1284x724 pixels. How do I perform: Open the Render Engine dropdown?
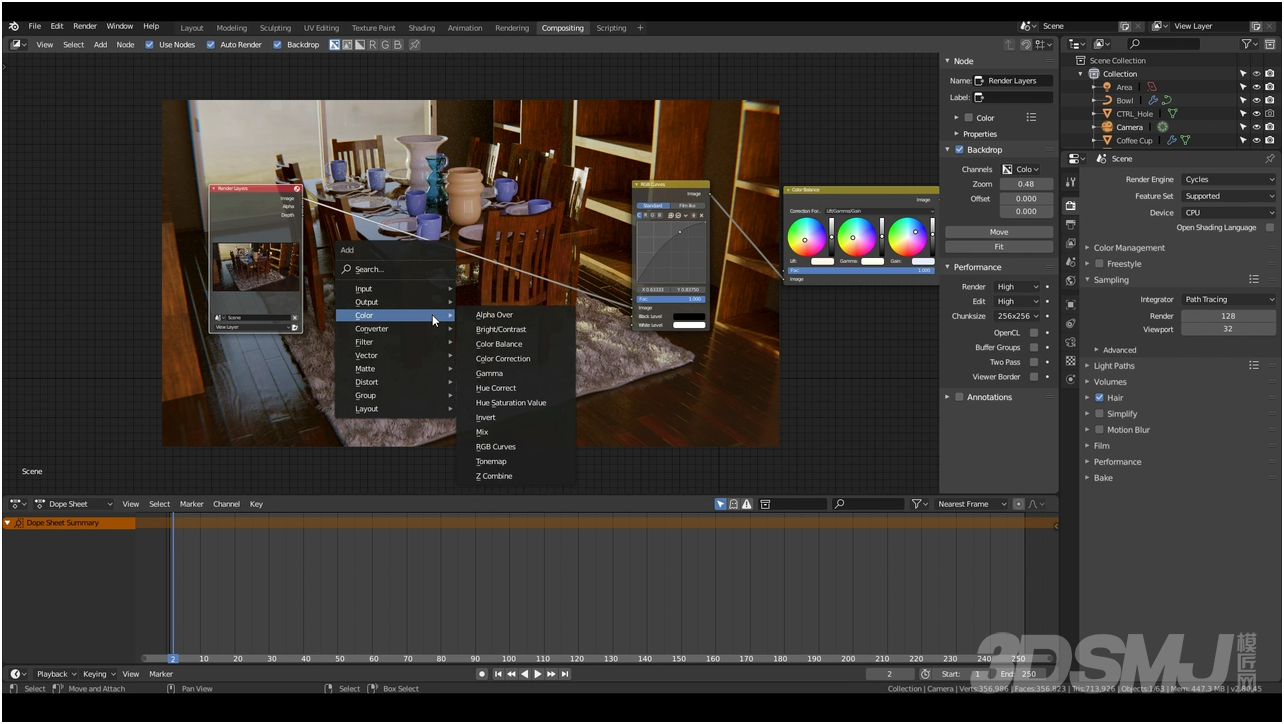coord(1229,180)
